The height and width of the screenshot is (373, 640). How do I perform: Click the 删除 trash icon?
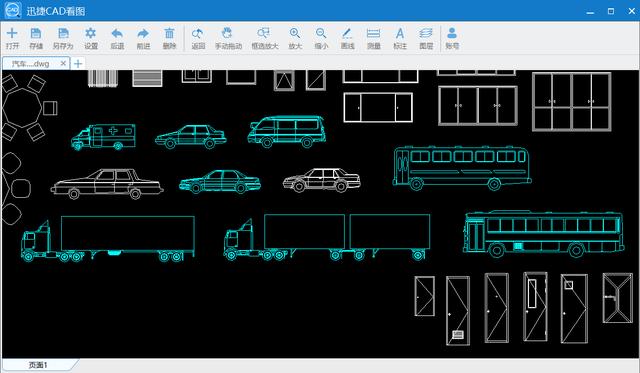tap(169, 38)
